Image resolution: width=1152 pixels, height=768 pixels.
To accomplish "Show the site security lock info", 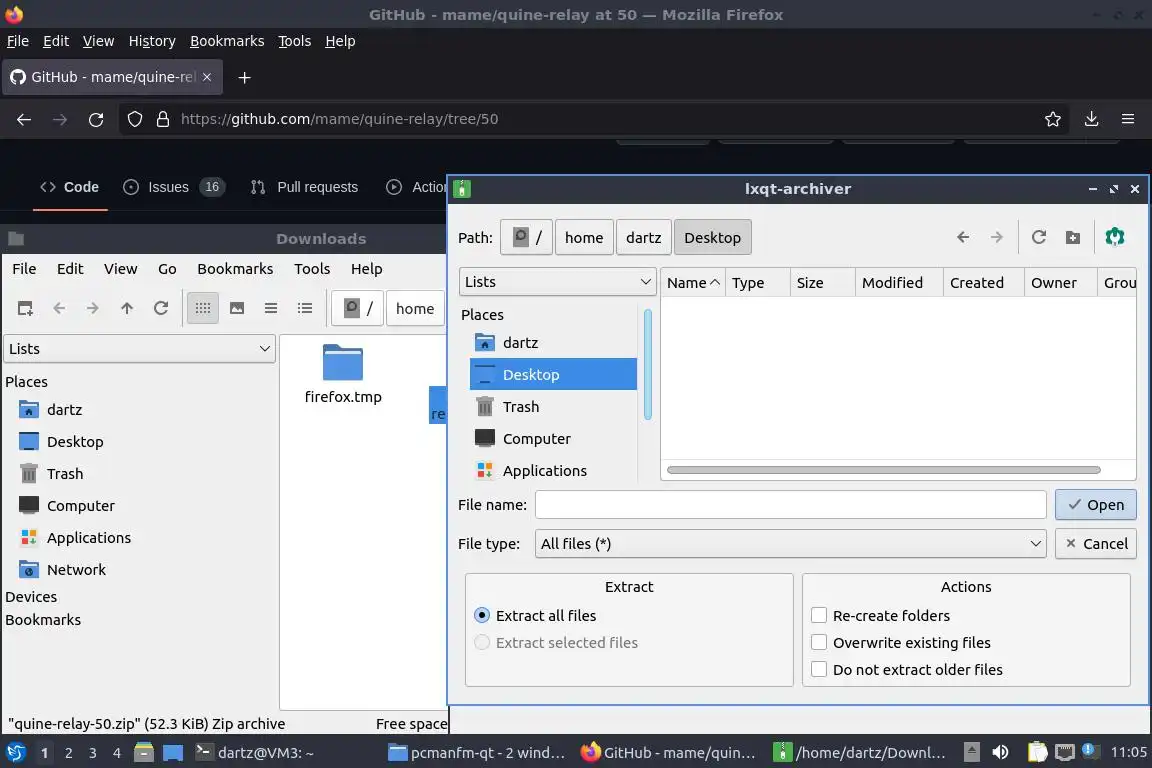I will point(163,119).
